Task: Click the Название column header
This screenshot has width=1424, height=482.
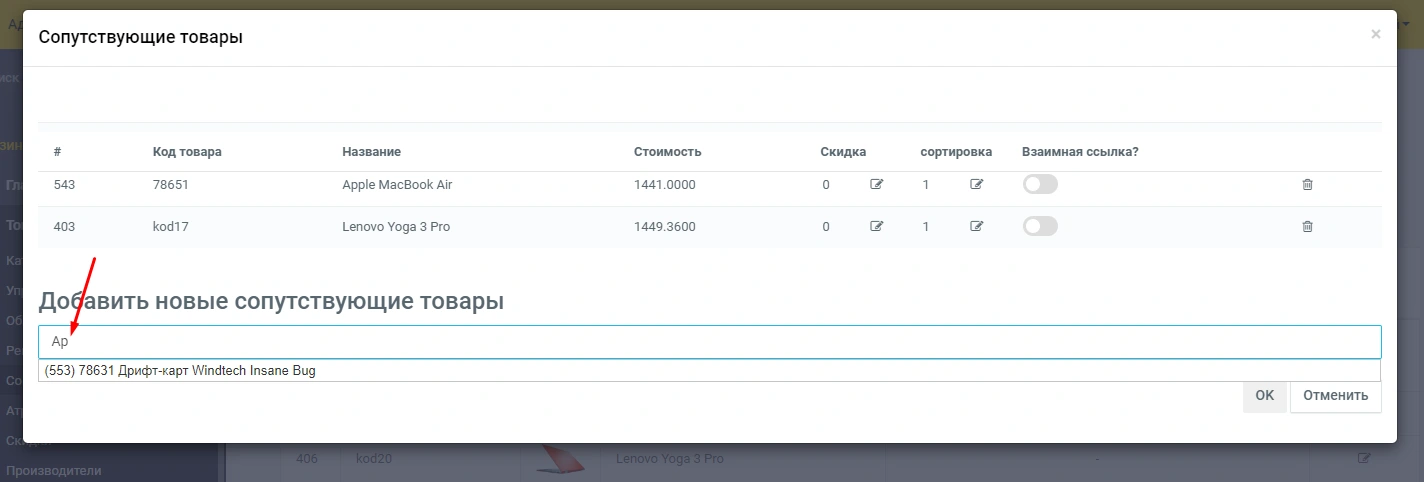Action: pos(371,152)
